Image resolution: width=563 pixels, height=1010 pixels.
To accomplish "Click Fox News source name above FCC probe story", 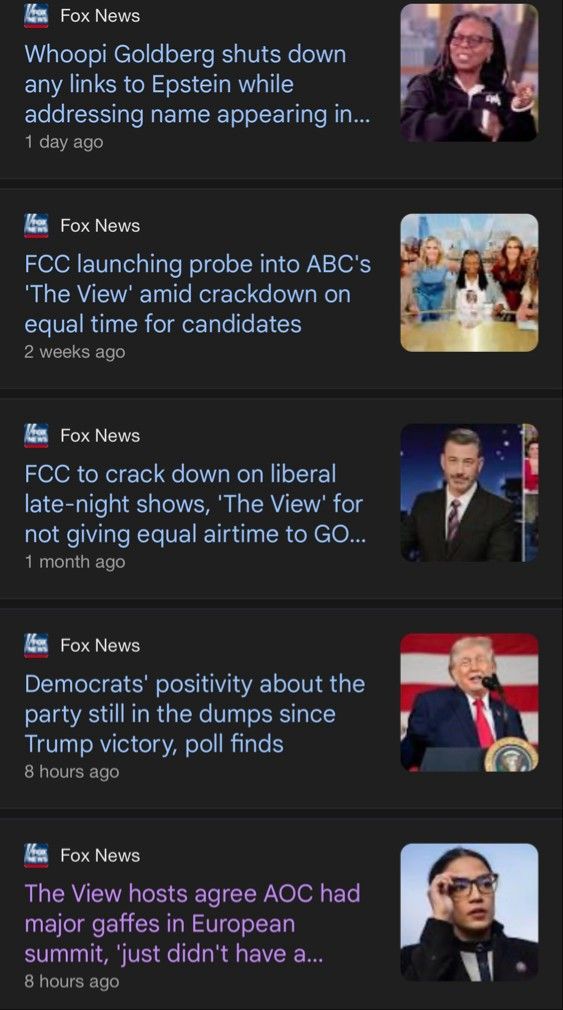I will point(100,226).
